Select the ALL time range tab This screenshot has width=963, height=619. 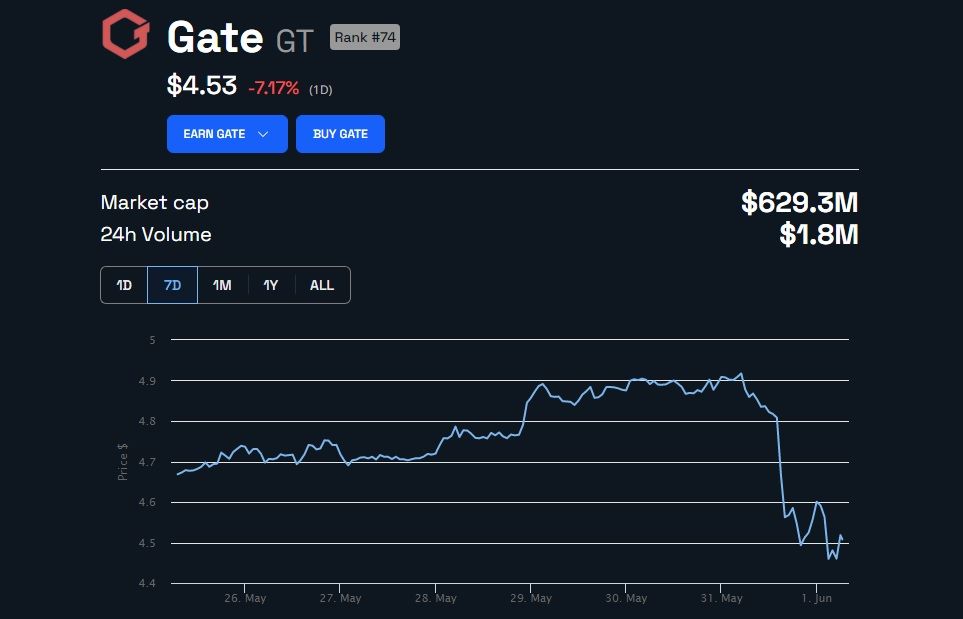pos(322,285)
